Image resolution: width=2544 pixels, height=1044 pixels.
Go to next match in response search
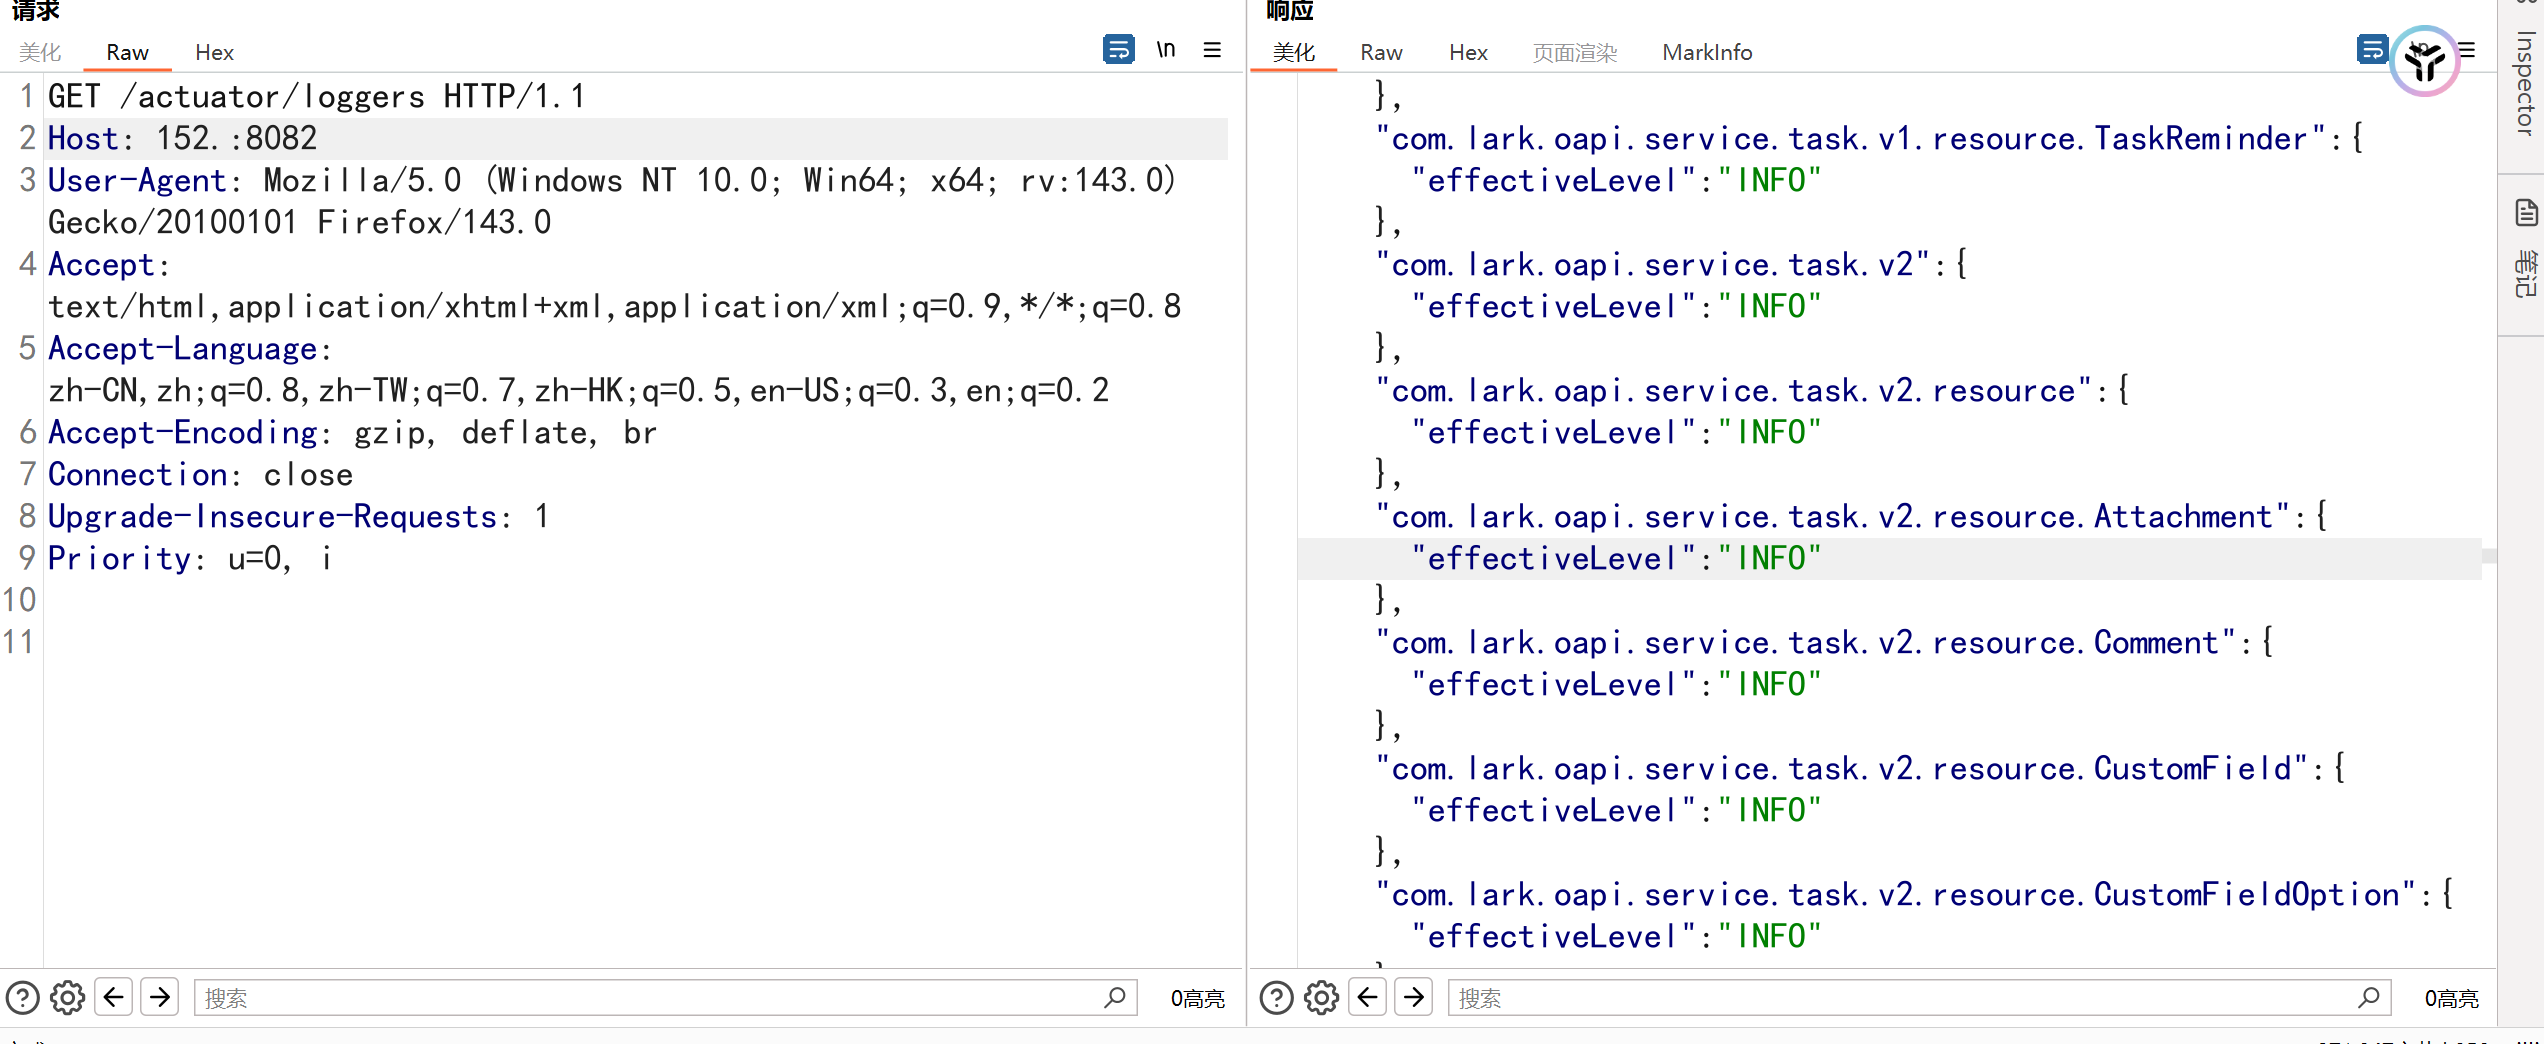pyautogui.click(x=1414, y=997)
